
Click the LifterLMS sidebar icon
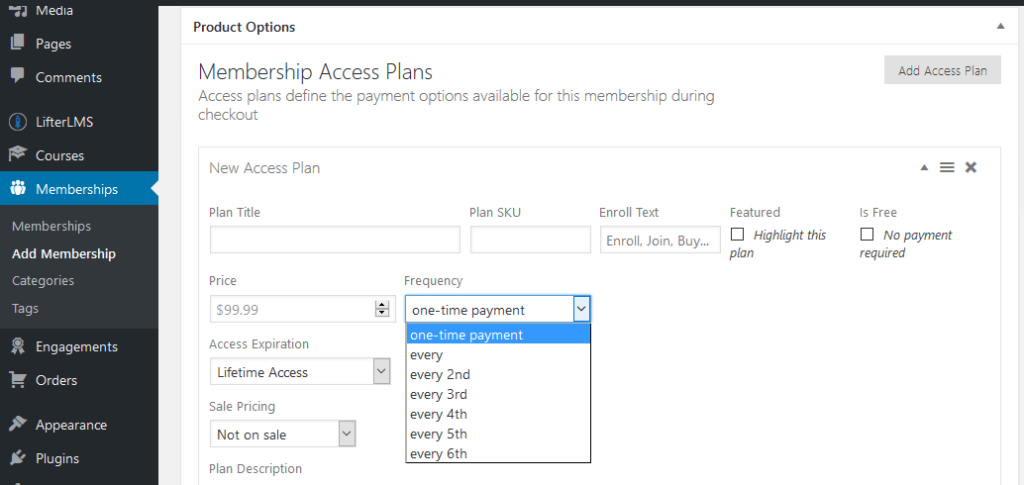[x=17, y=122]
